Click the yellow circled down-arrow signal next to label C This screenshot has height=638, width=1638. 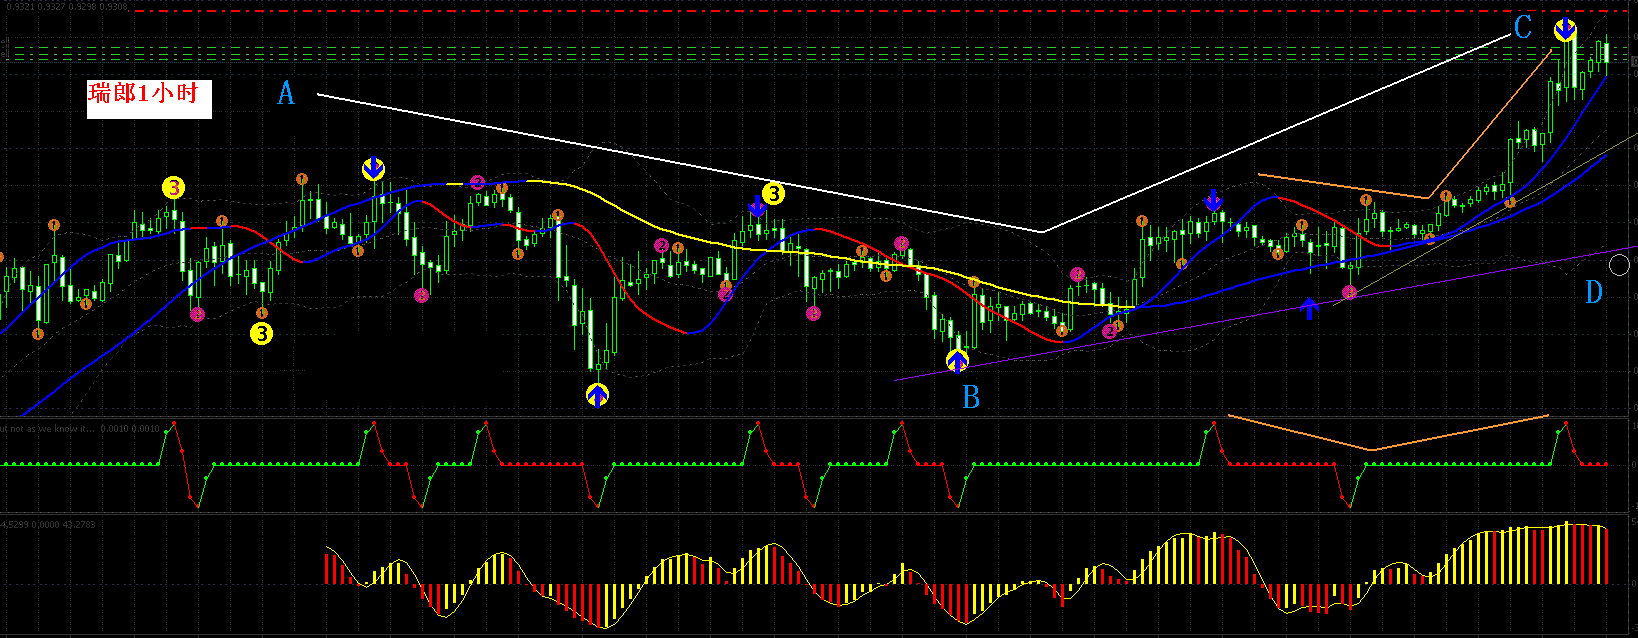pyautogui.click(x=1565, y=31)
